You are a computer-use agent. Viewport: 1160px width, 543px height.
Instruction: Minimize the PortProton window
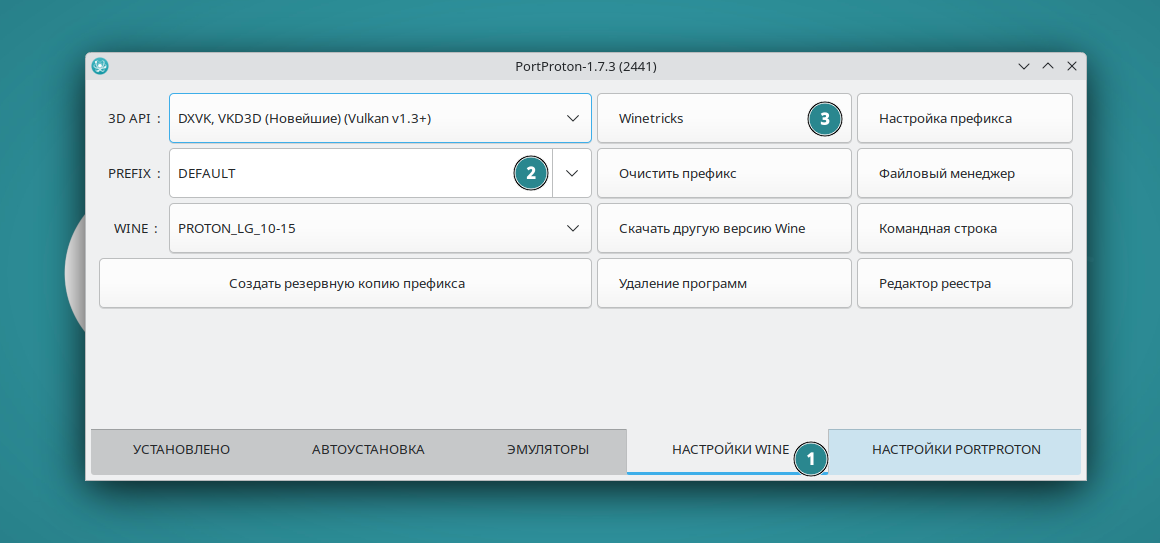[1023, 66]
